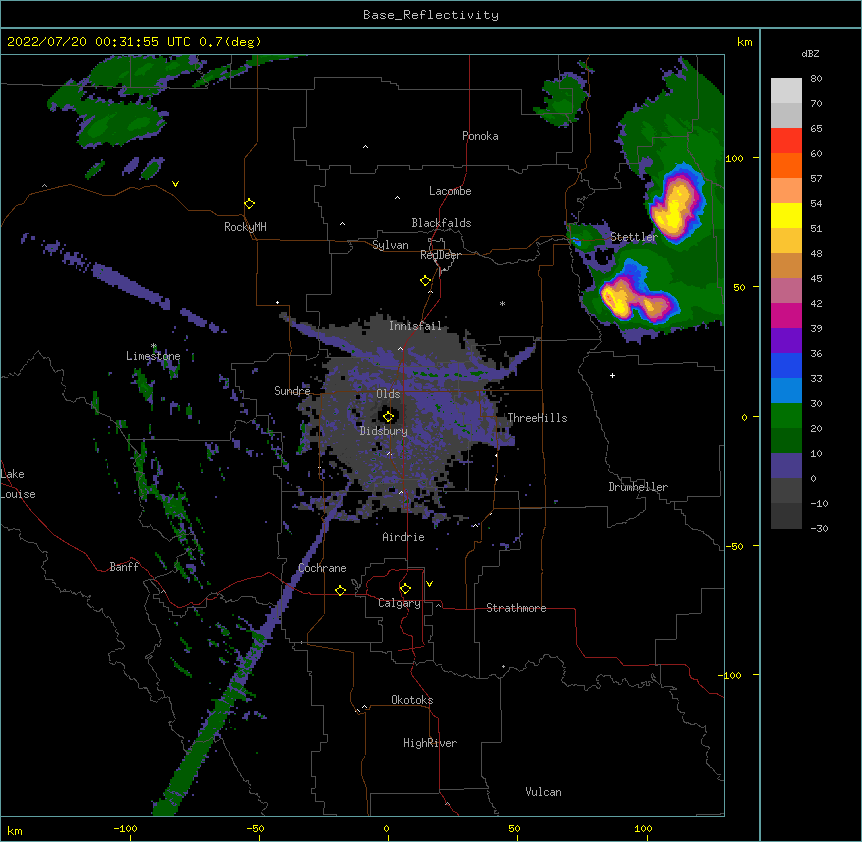Click the Lake Louise label
862x842 pixels.
point(18,484)
